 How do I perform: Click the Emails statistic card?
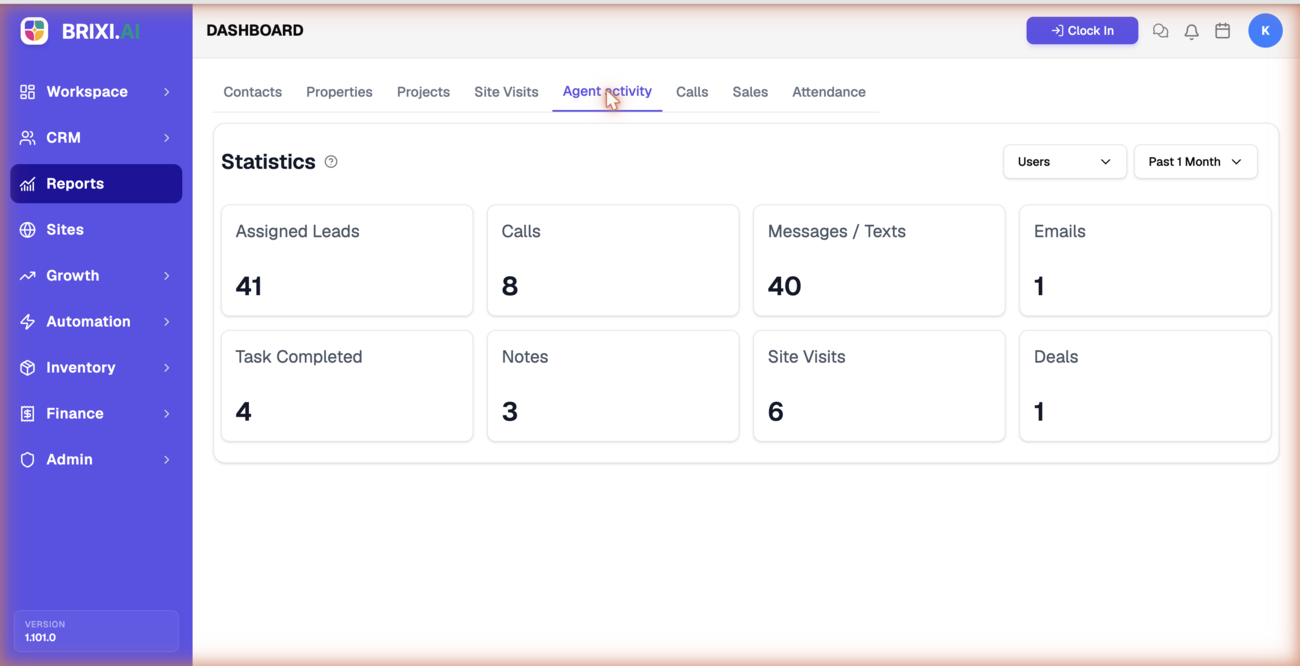tap(1145, 261)
